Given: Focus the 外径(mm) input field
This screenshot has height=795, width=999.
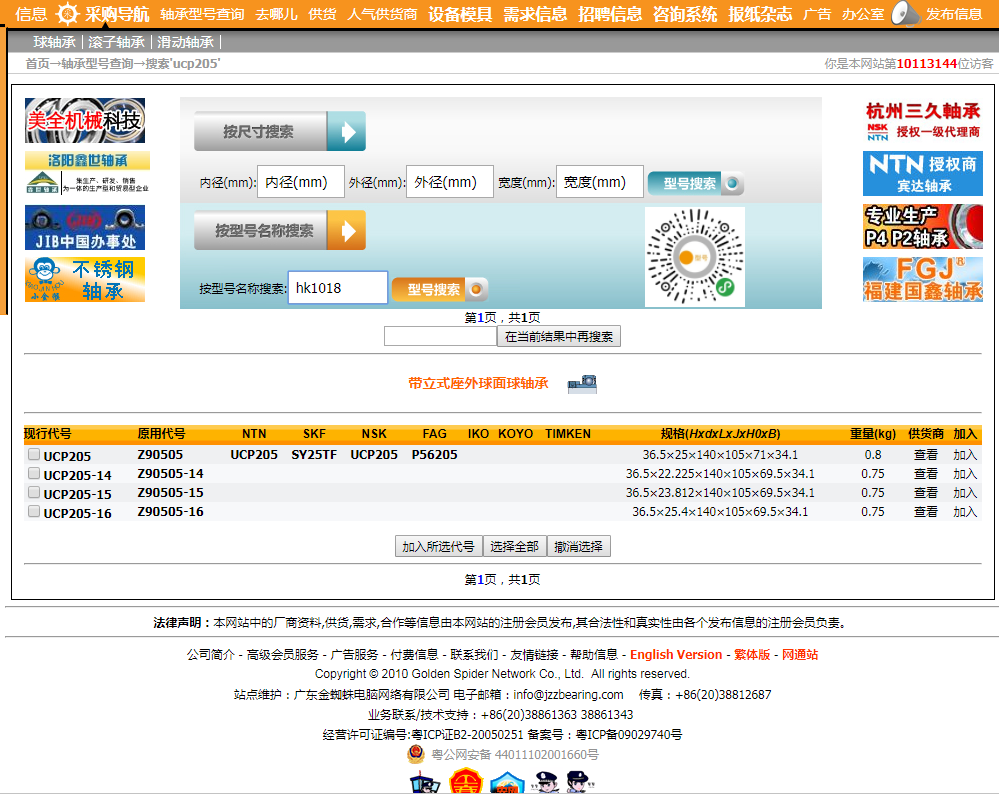Looking at the screenshot, I should 450,182.
